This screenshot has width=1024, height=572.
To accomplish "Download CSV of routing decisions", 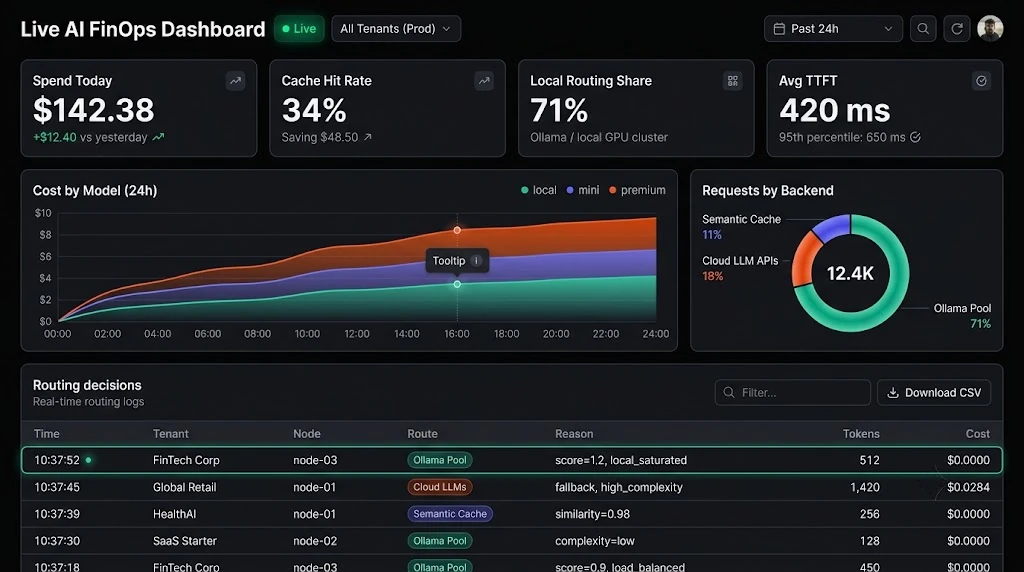I will point(934,392).
